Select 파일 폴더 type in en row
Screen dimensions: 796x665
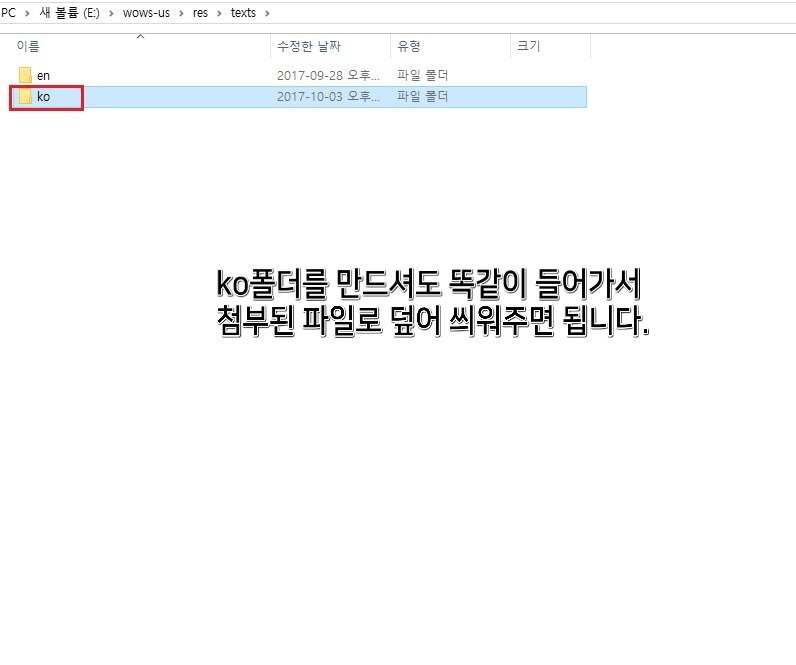point(422,76)
